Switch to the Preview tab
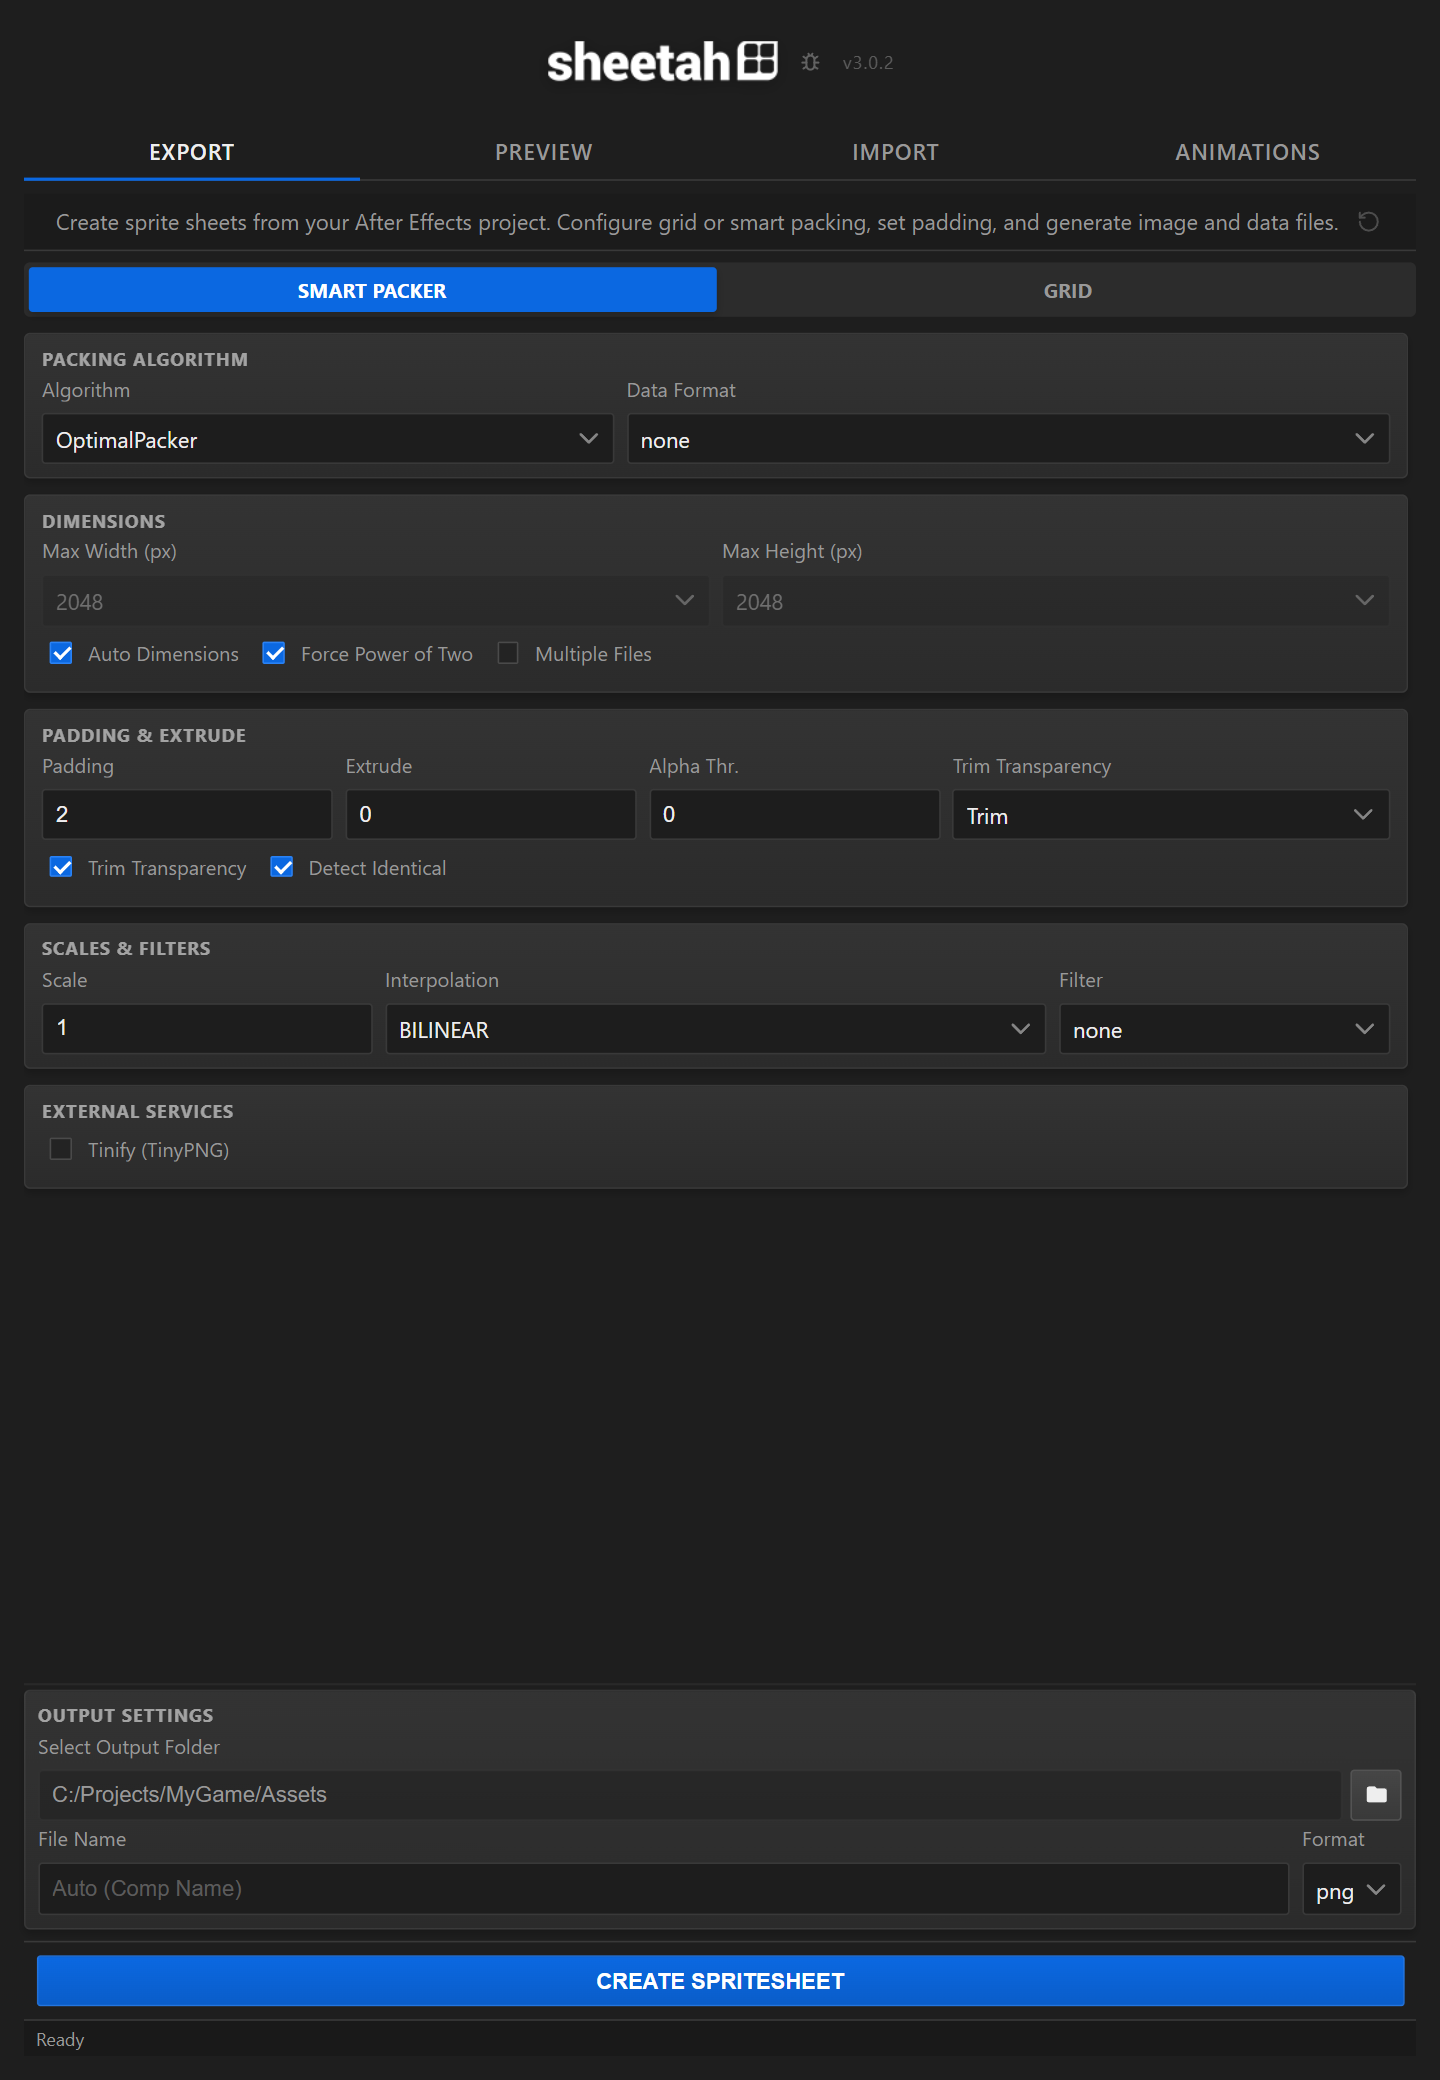The image size is (1440, 2080). pyautogui.click(x=544, y=152)
